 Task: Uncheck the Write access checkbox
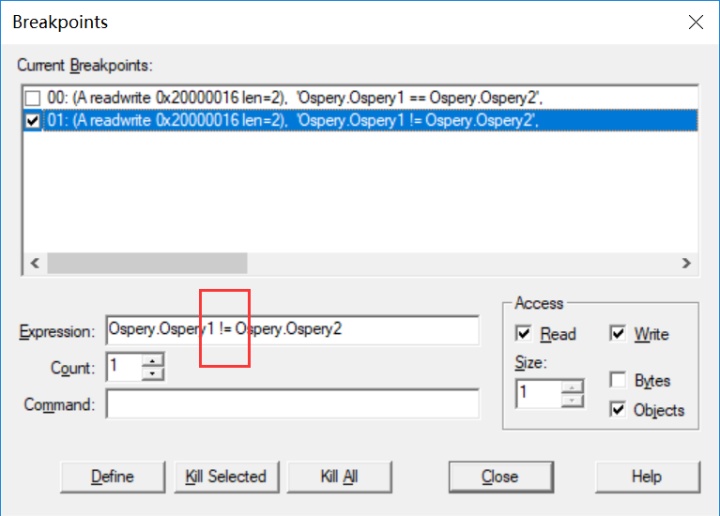618,333
